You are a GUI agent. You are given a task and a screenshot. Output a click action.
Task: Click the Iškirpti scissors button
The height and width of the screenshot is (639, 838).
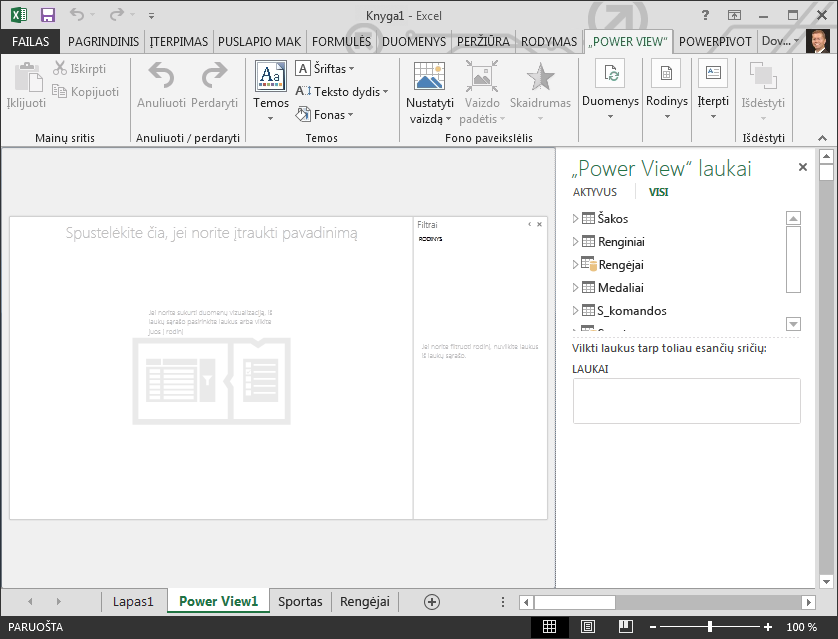click(x=80, y=68)
